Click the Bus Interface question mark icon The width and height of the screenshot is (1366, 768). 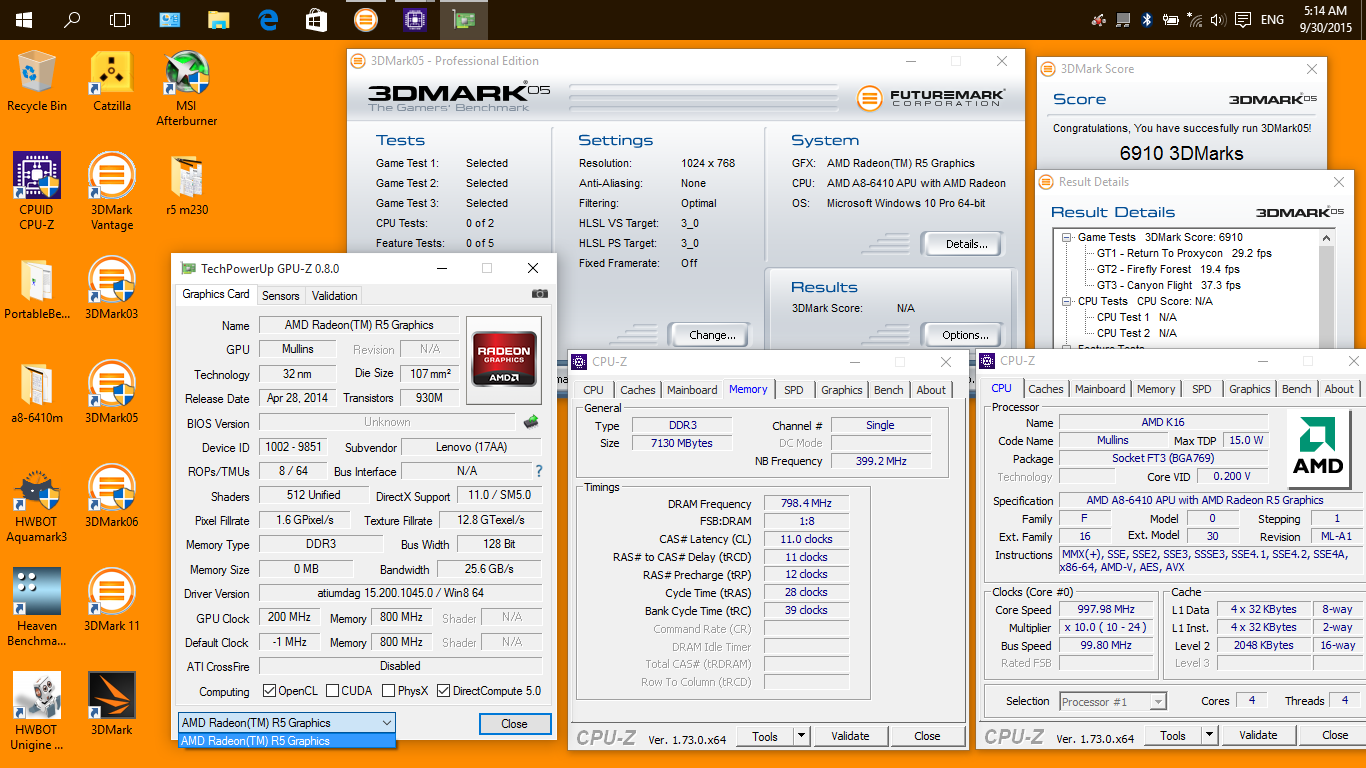[539, 471]
